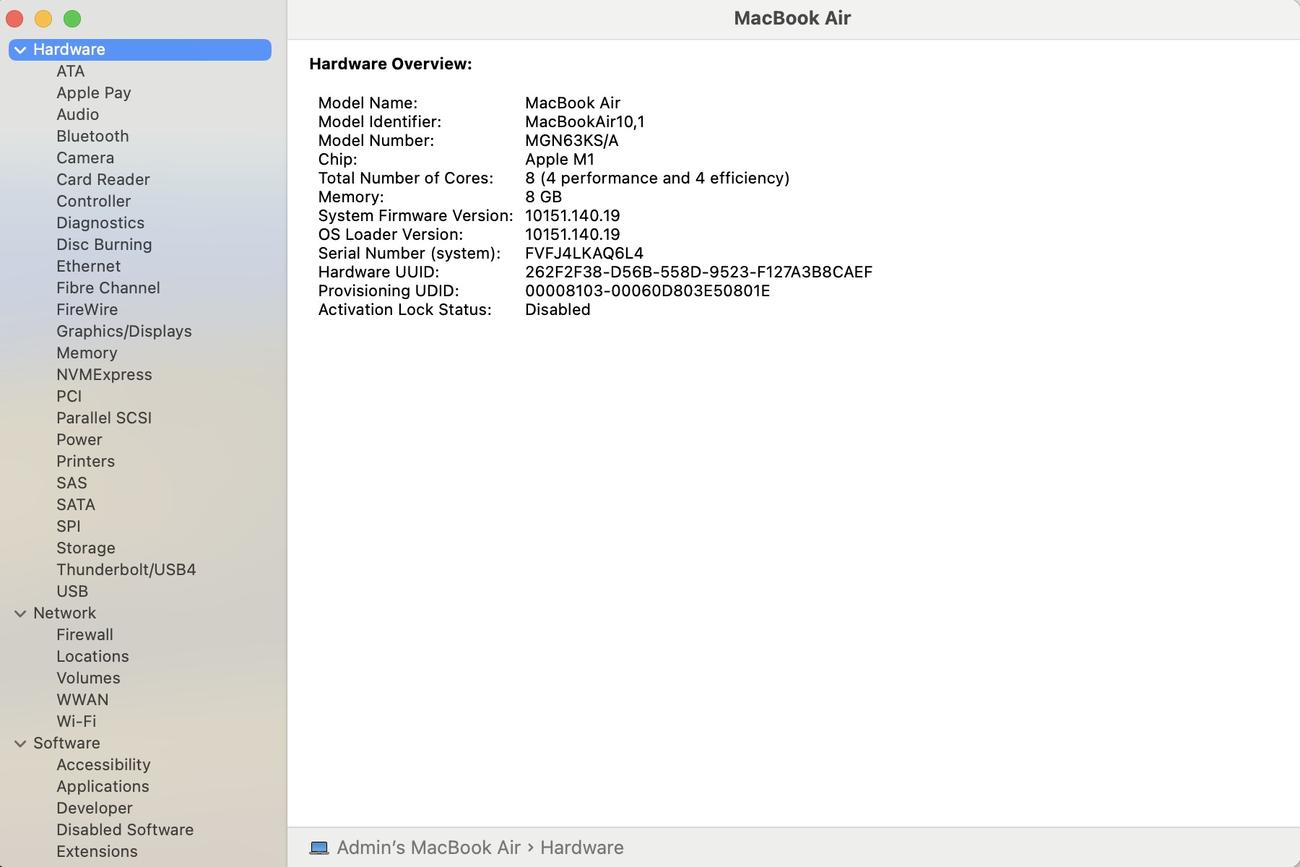Image resolution: width=1300 pixels, height=867 pixels.
Task: Click the laptop icon in the path bar
Action: point(319,848)
